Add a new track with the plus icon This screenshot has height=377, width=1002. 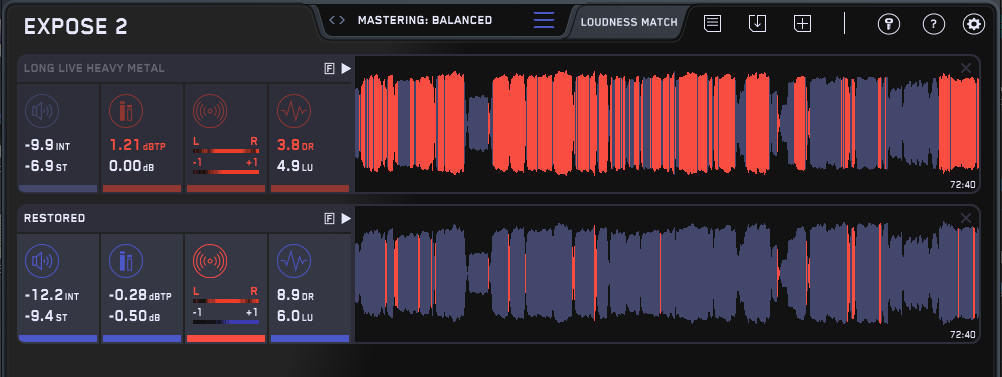(802, 24)
